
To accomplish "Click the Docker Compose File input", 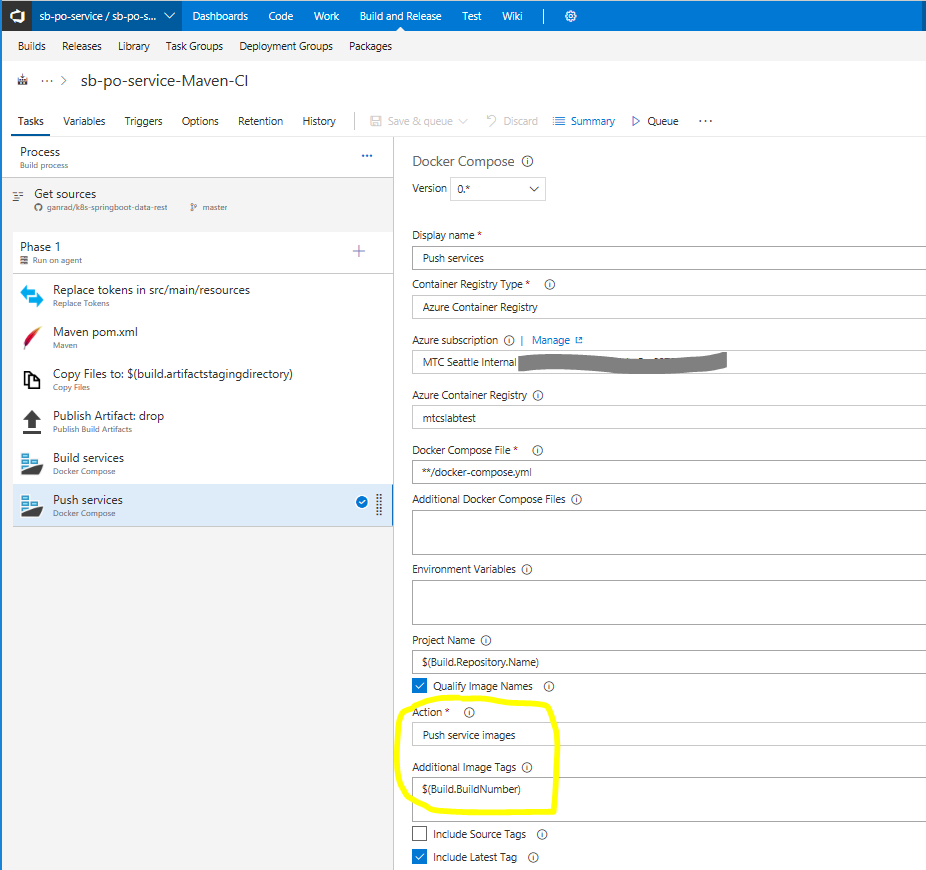I will 669,473.
